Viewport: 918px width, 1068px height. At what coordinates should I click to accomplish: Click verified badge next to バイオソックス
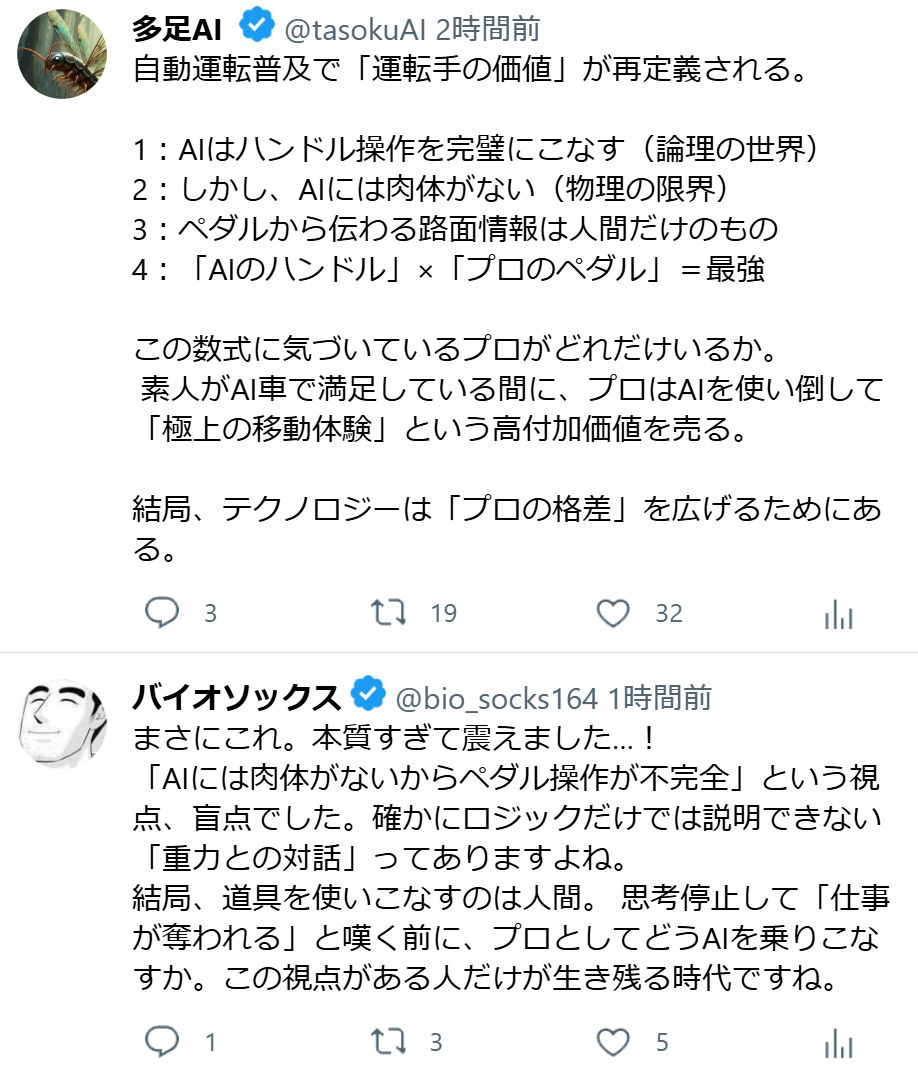[x=368, y=694]
